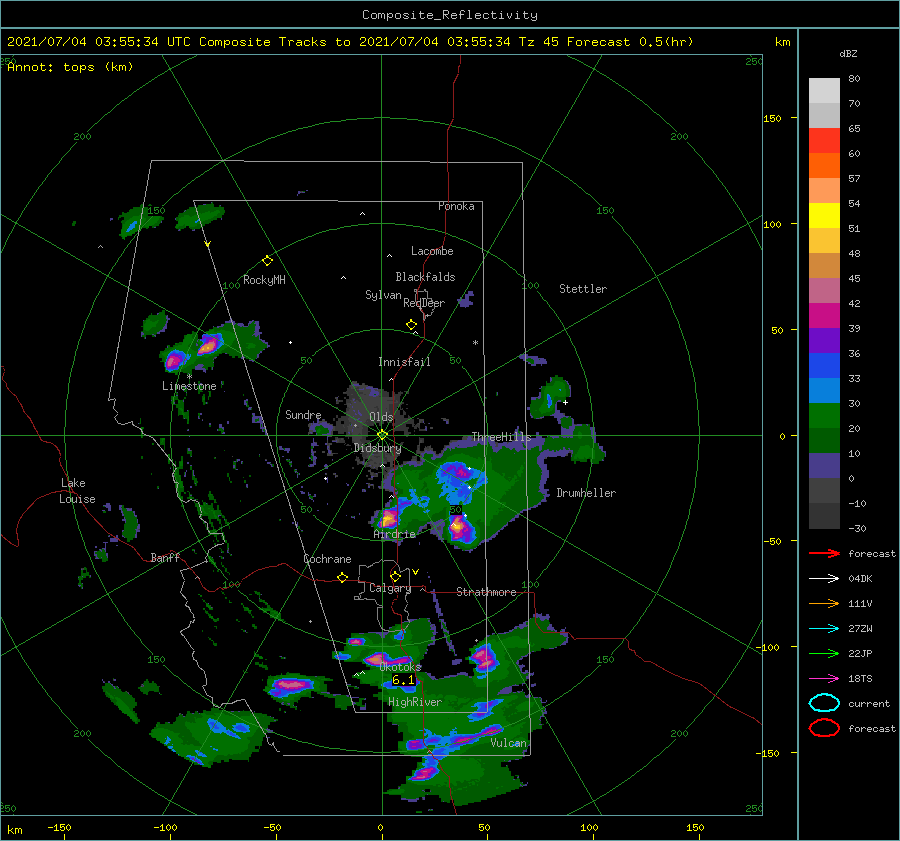This screenshot has height=841, width=900.
Task: Click the magenta 18TS arrow legend icon
Action: [x=824, y=679]
